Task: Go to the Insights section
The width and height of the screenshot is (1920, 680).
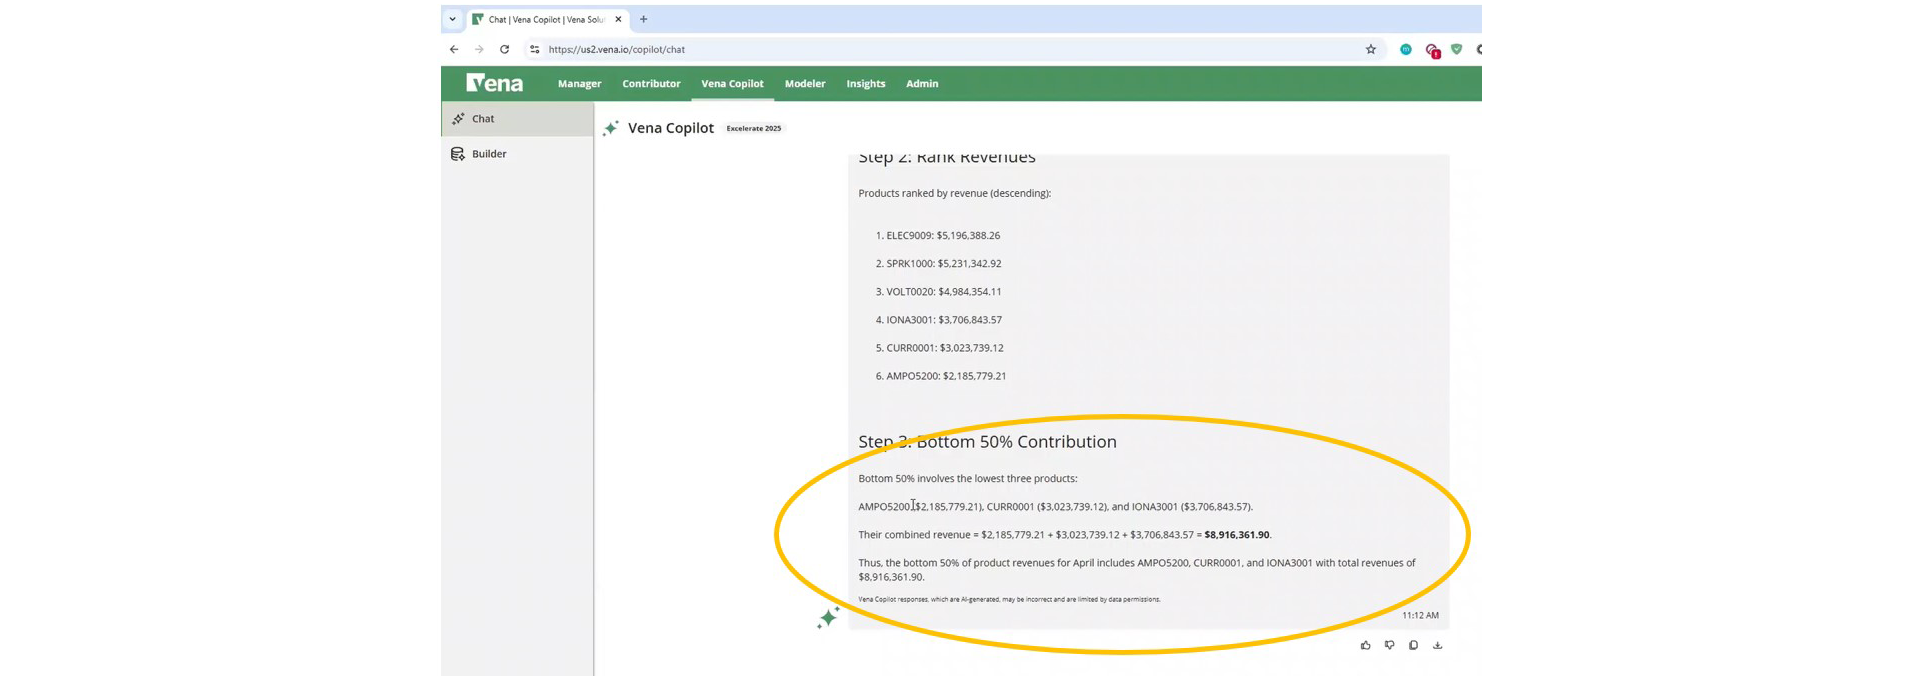Action: click(866, 84)
